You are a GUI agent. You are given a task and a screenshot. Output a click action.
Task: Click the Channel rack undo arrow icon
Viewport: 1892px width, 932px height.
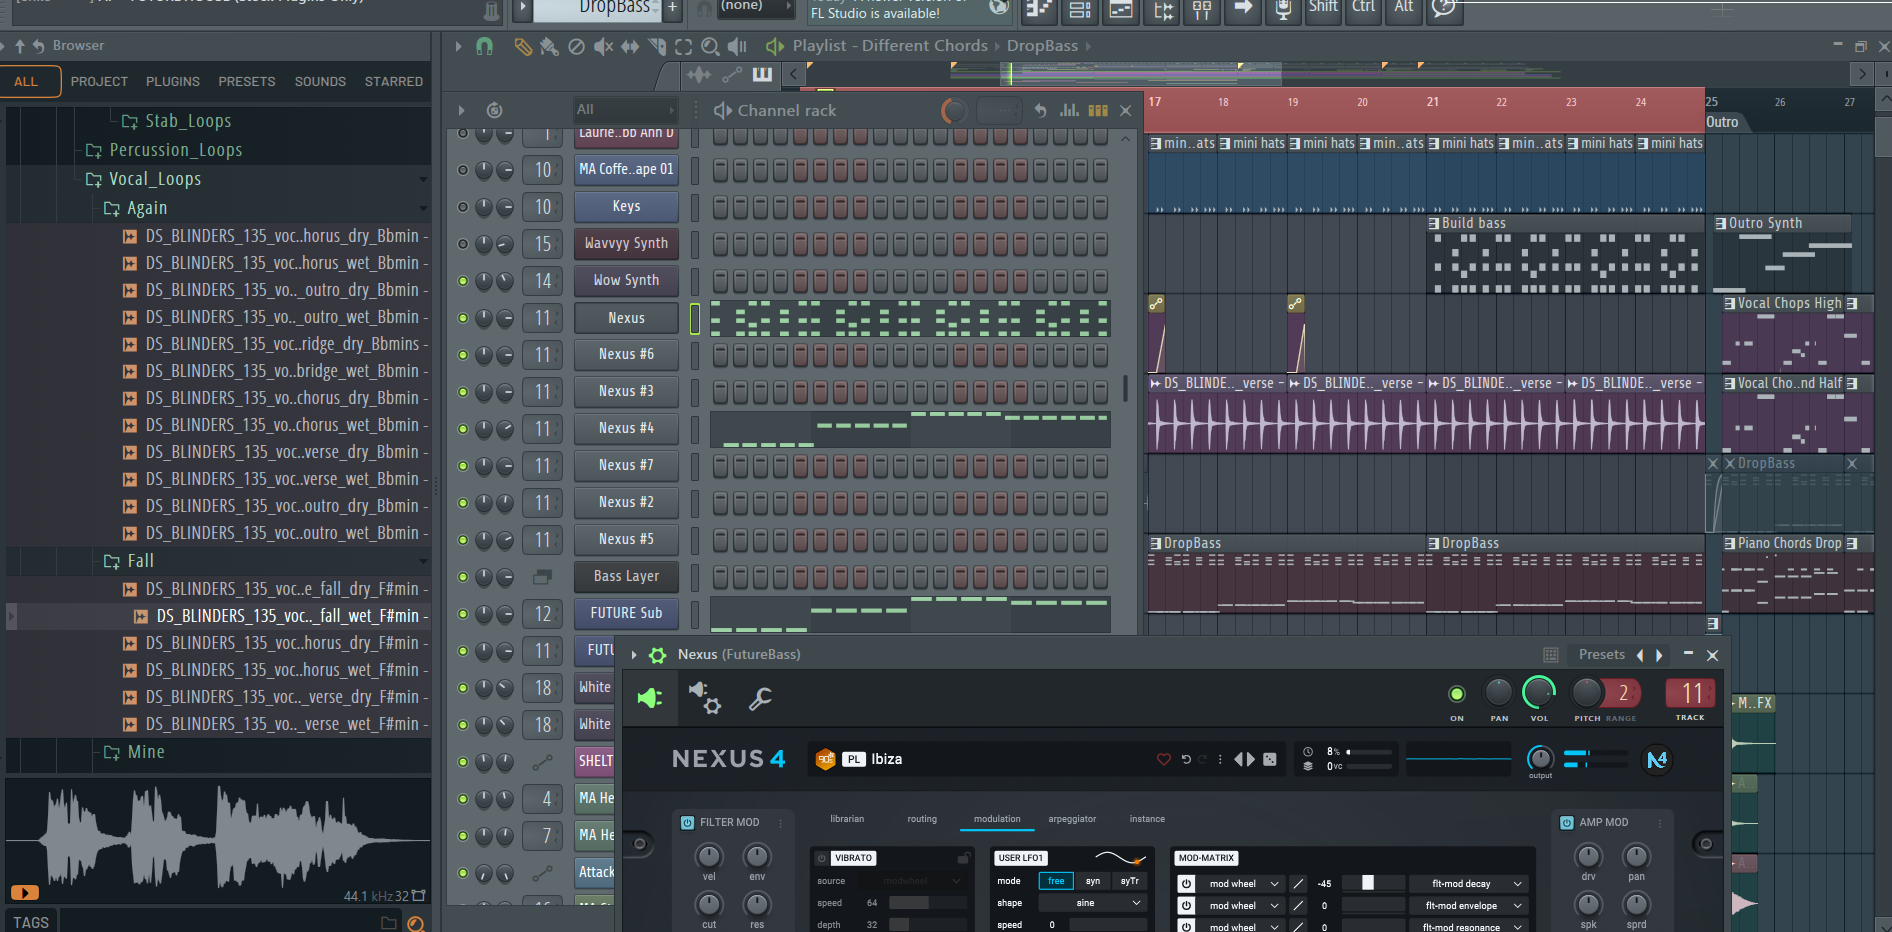point(1041,110)
